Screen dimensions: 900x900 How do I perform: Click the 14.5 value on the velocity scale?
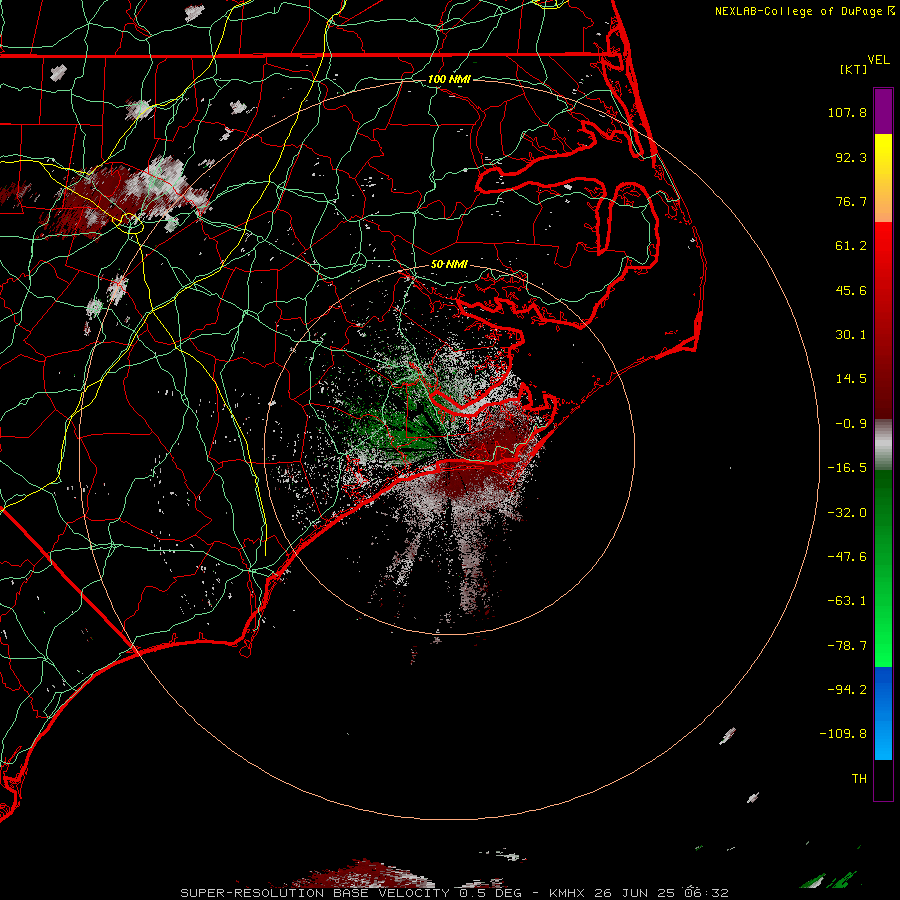click(851, 379)
